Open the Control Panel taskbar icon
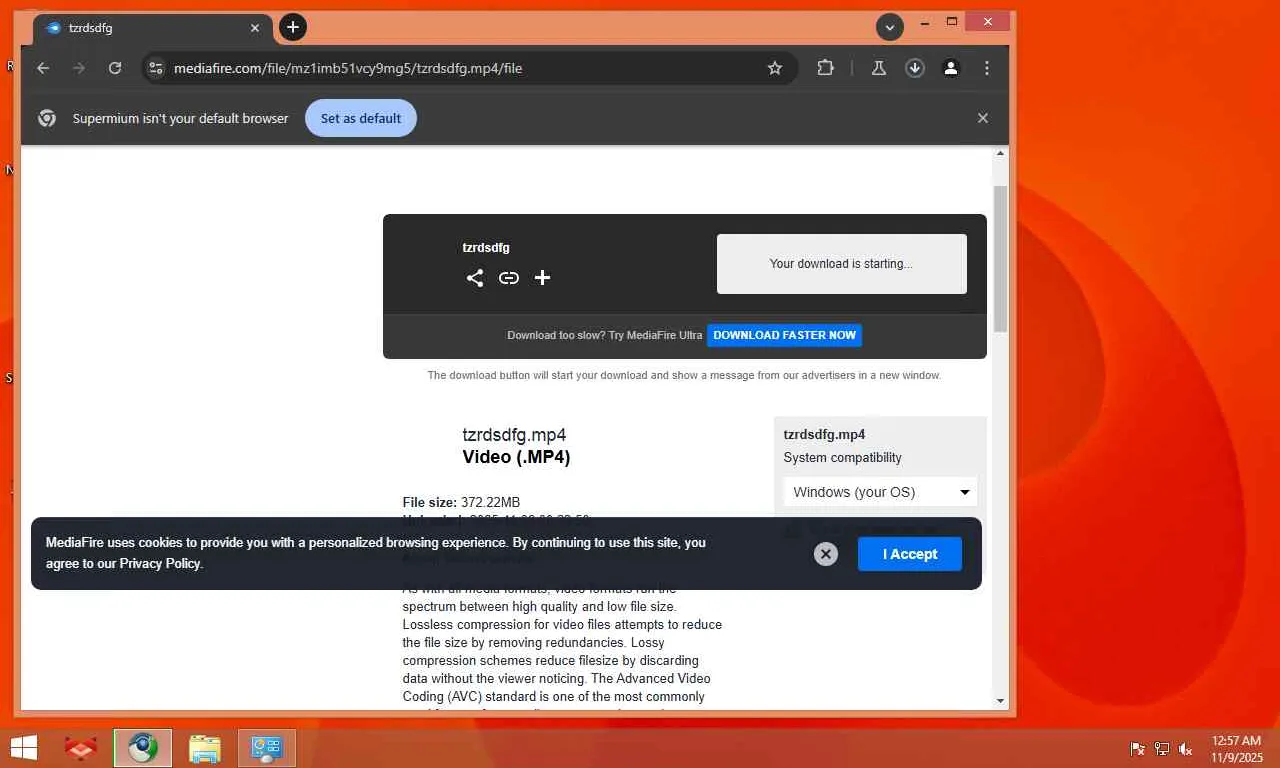1280x768 pixels. [267, 748]
